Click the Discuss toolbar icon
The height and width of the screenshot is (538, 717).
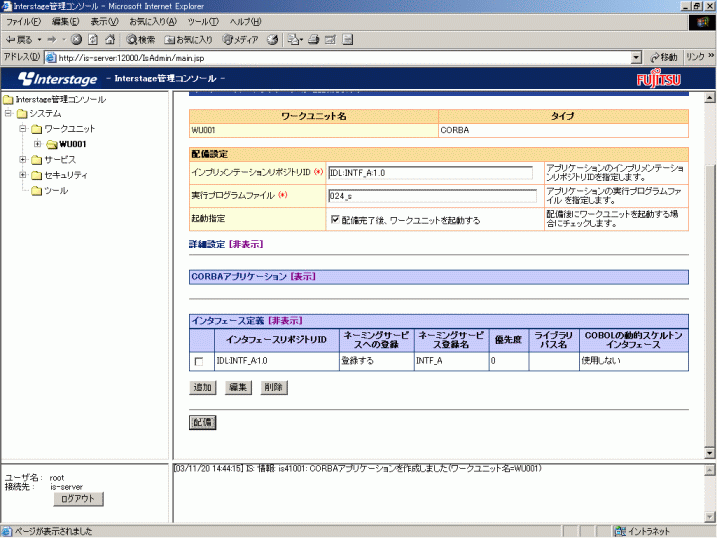(x=348, y=40)
